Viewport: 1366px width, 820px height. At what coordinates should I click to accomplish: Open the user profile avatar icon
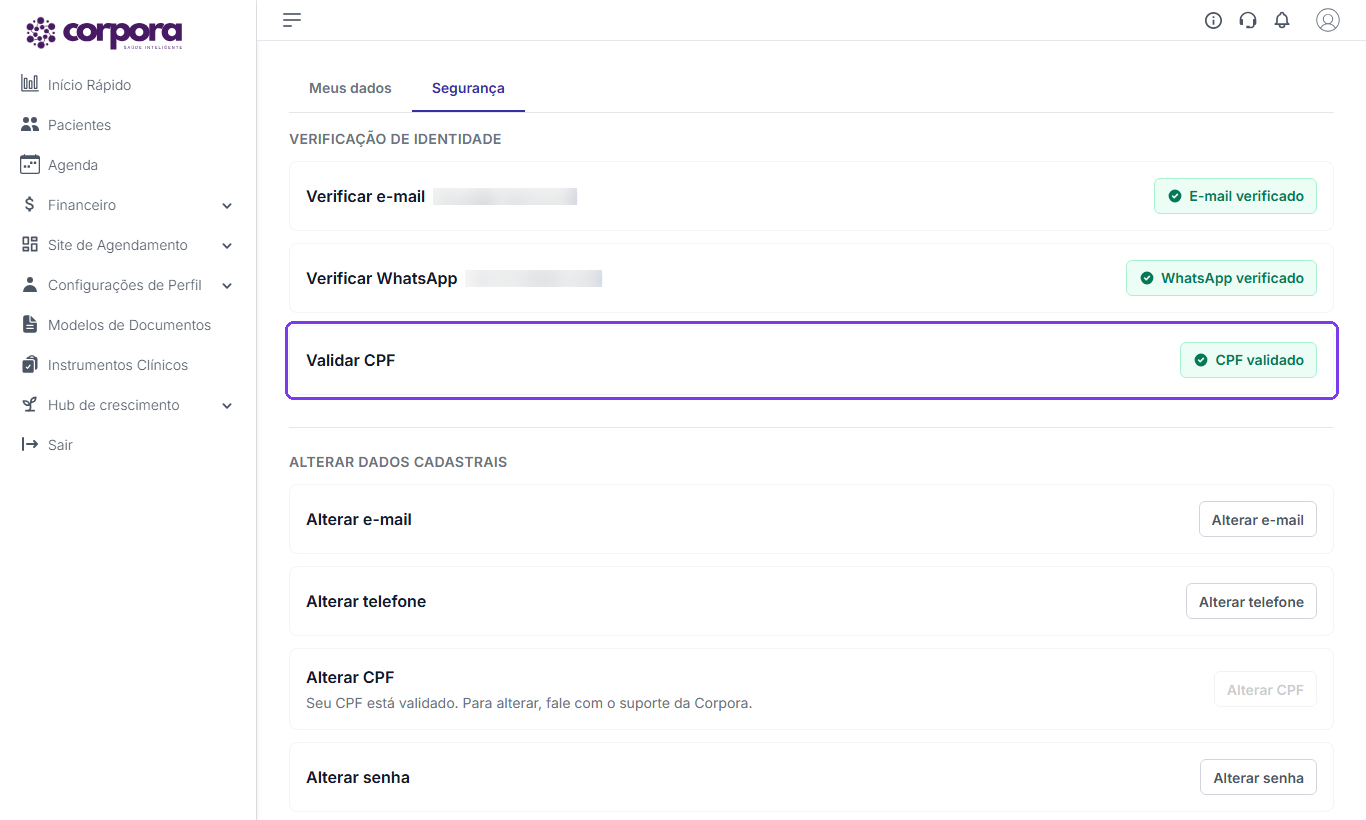click(x=1327, y=20)
